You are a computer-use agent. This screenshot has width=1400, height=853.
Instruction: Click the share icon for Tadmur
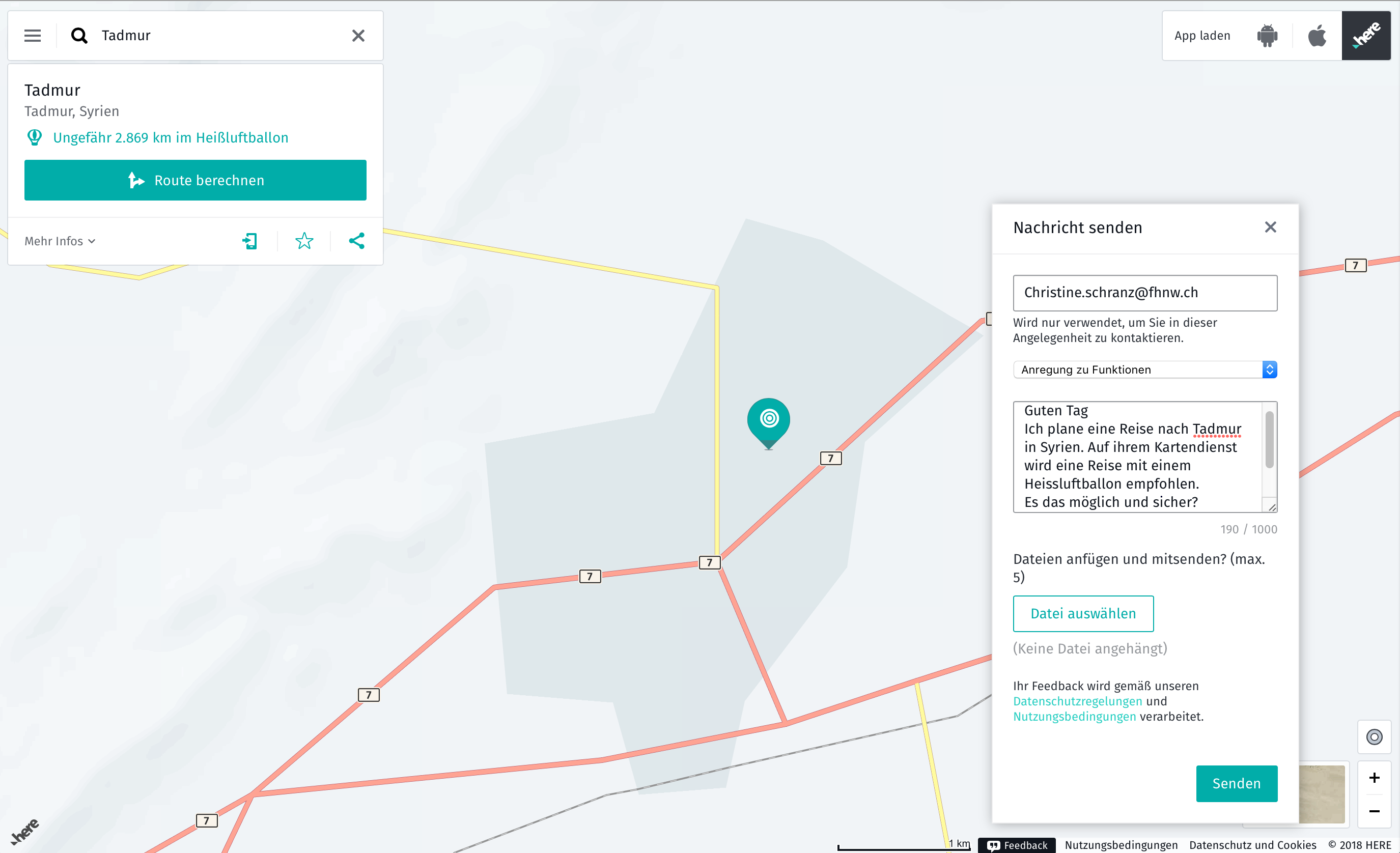pos(357,241)
